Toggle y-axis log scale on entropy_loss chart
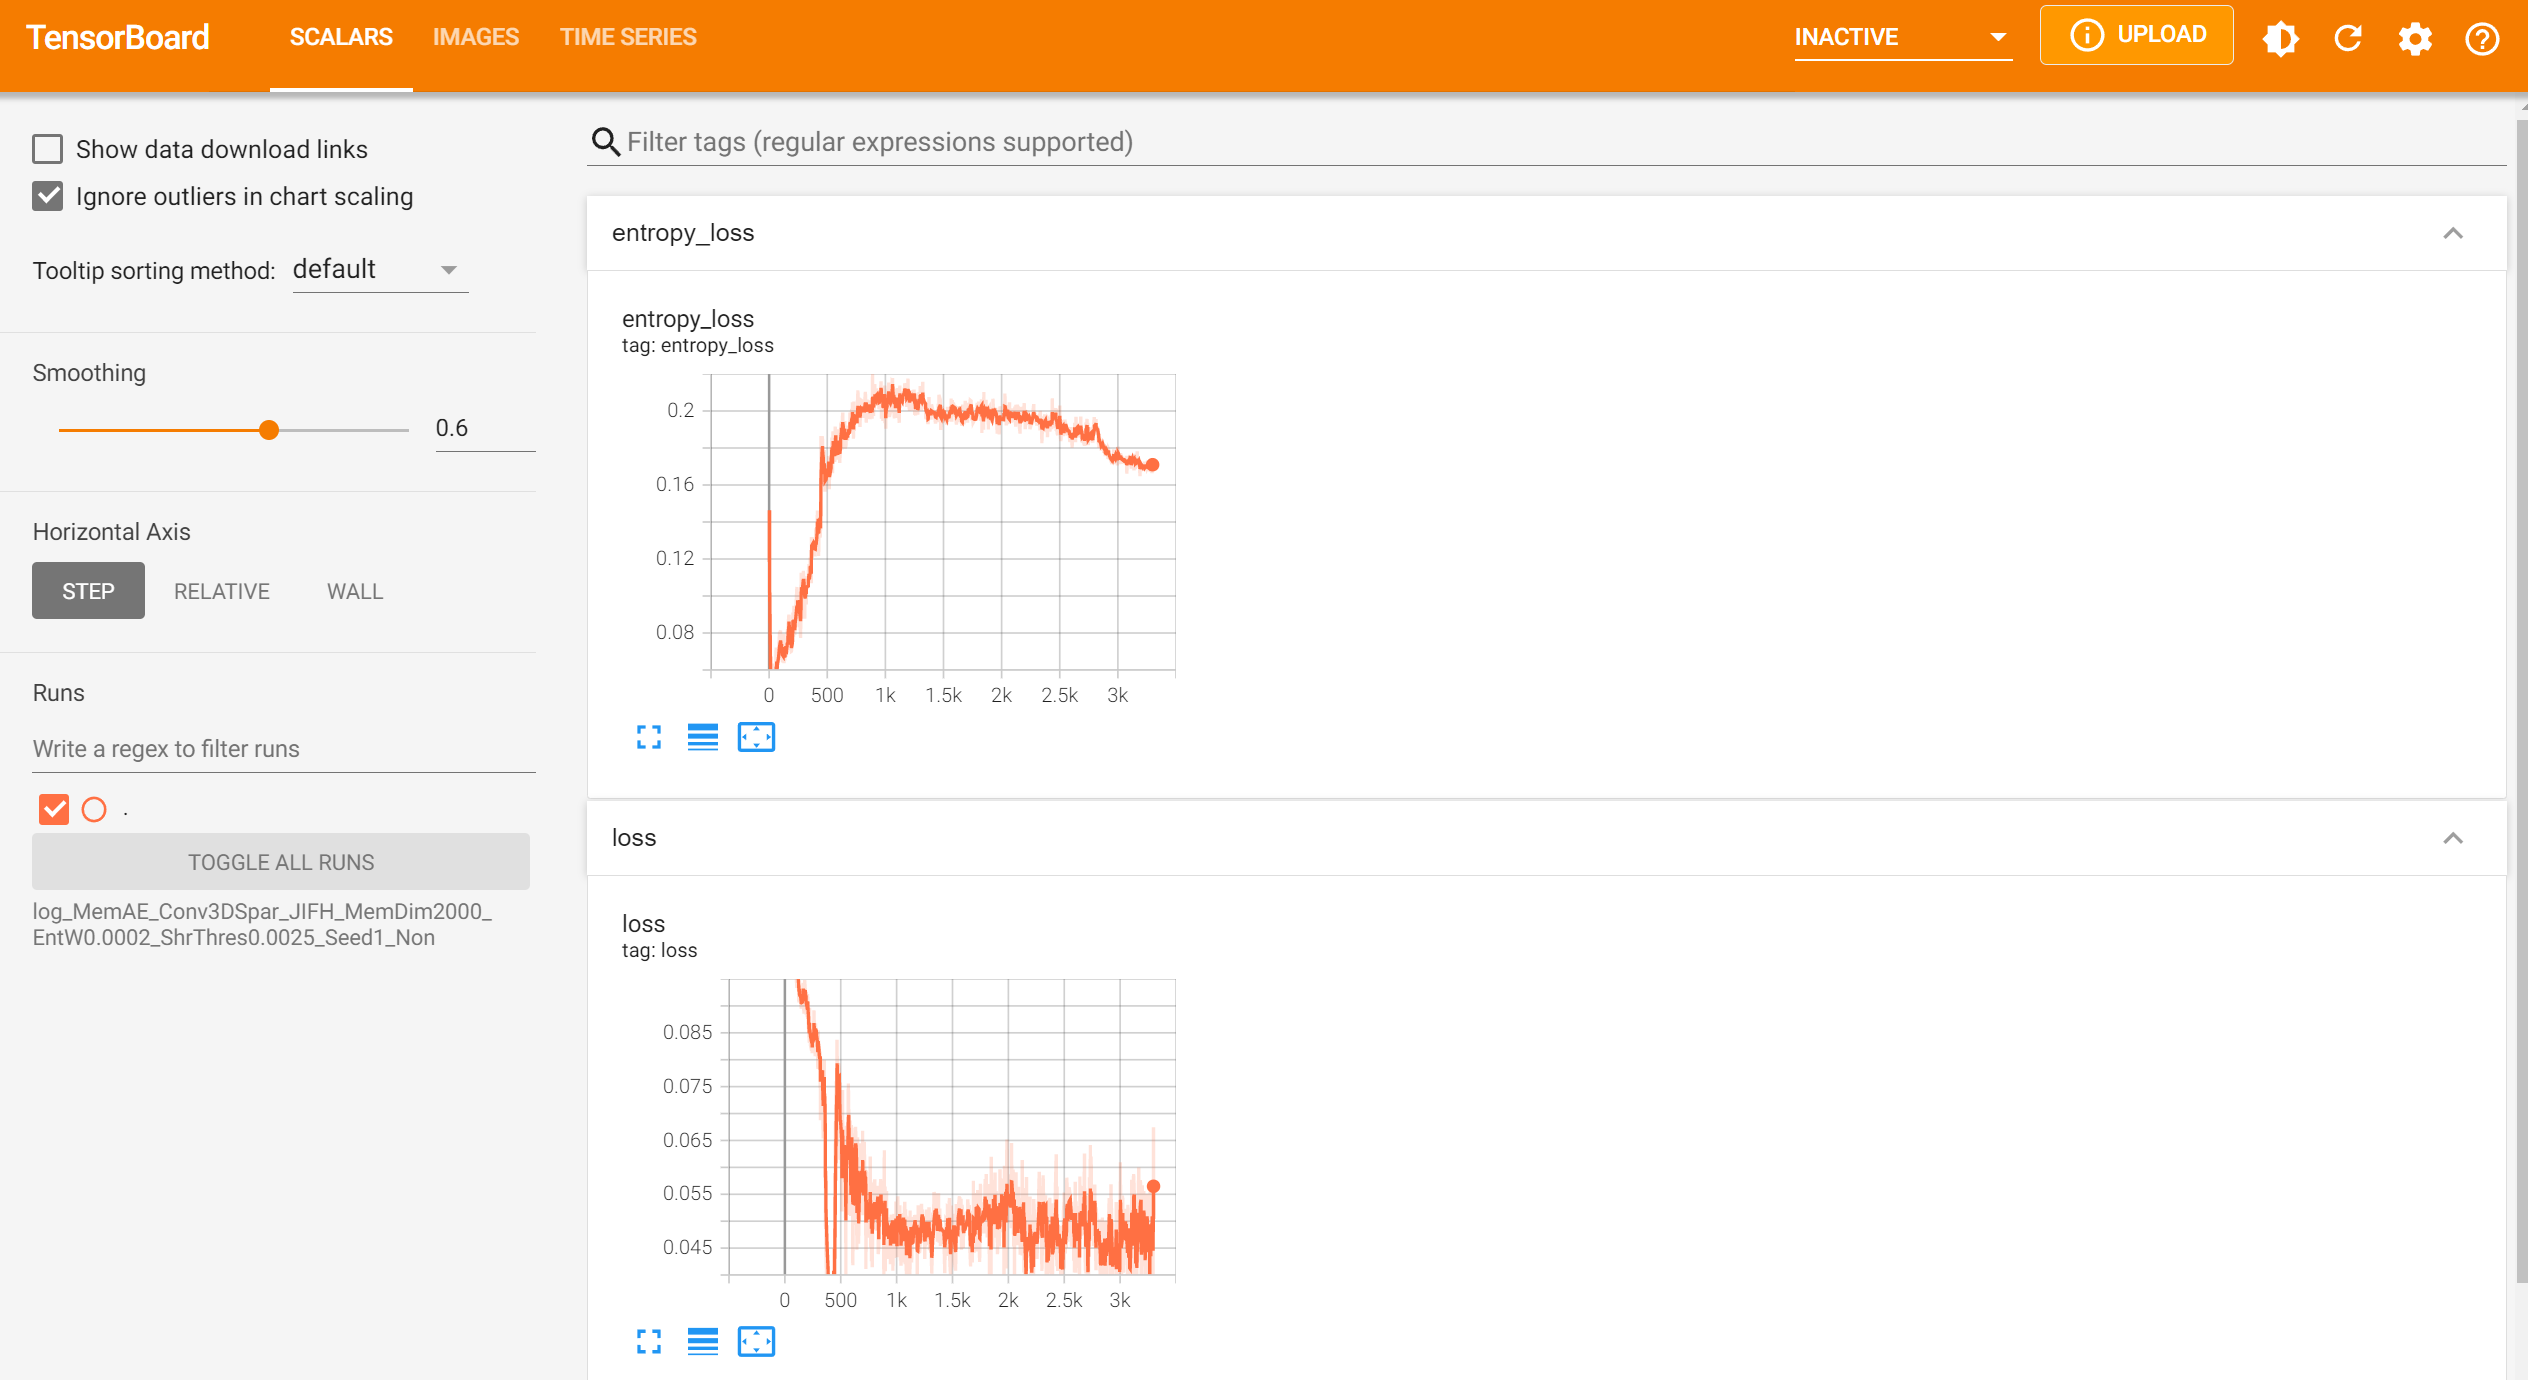The image size is (2528, 1380). 702,737
